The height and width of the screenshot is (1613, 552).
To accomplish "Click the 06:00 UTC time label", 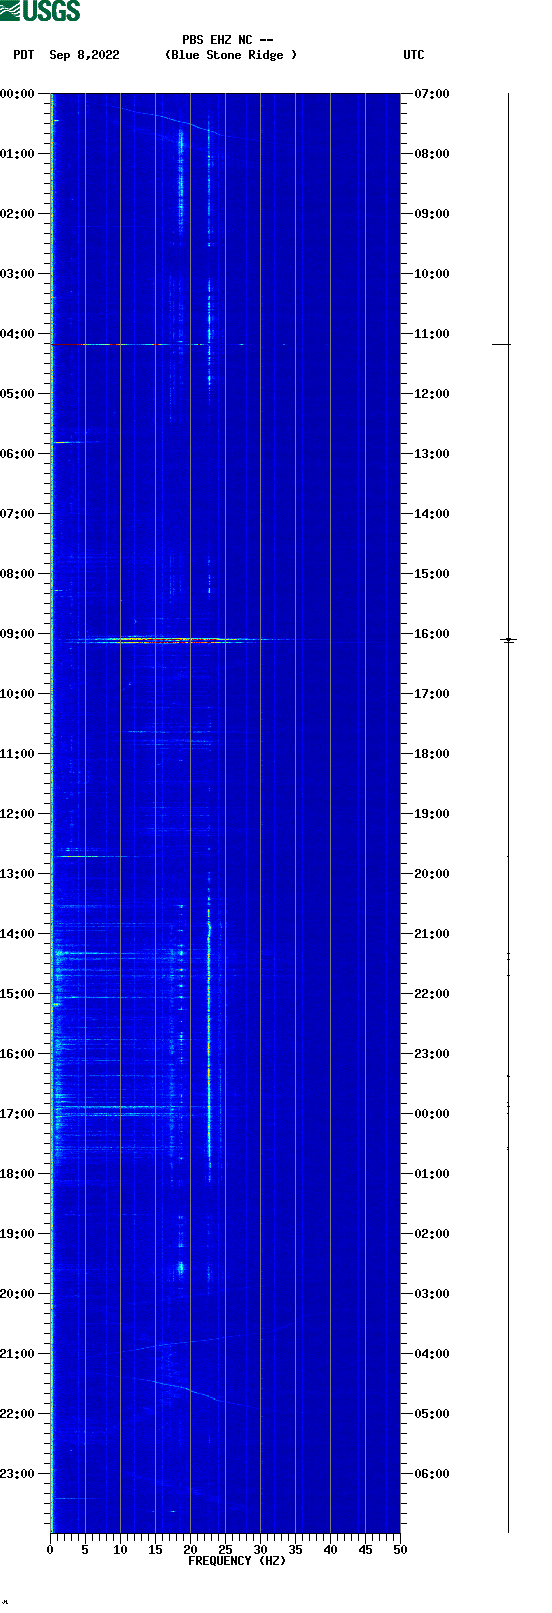I will [432, 1474].
